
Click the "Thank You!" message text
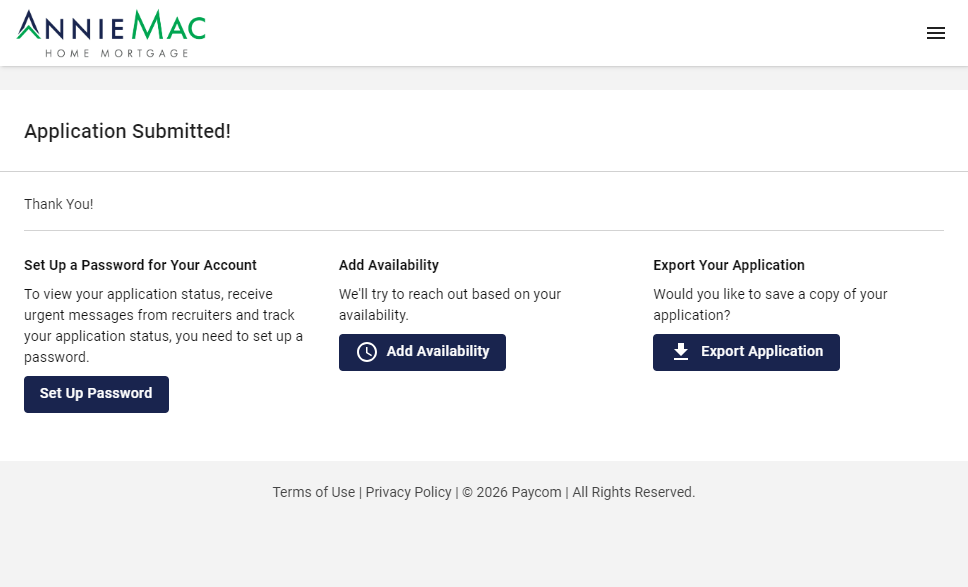click(x=59, y=204)
